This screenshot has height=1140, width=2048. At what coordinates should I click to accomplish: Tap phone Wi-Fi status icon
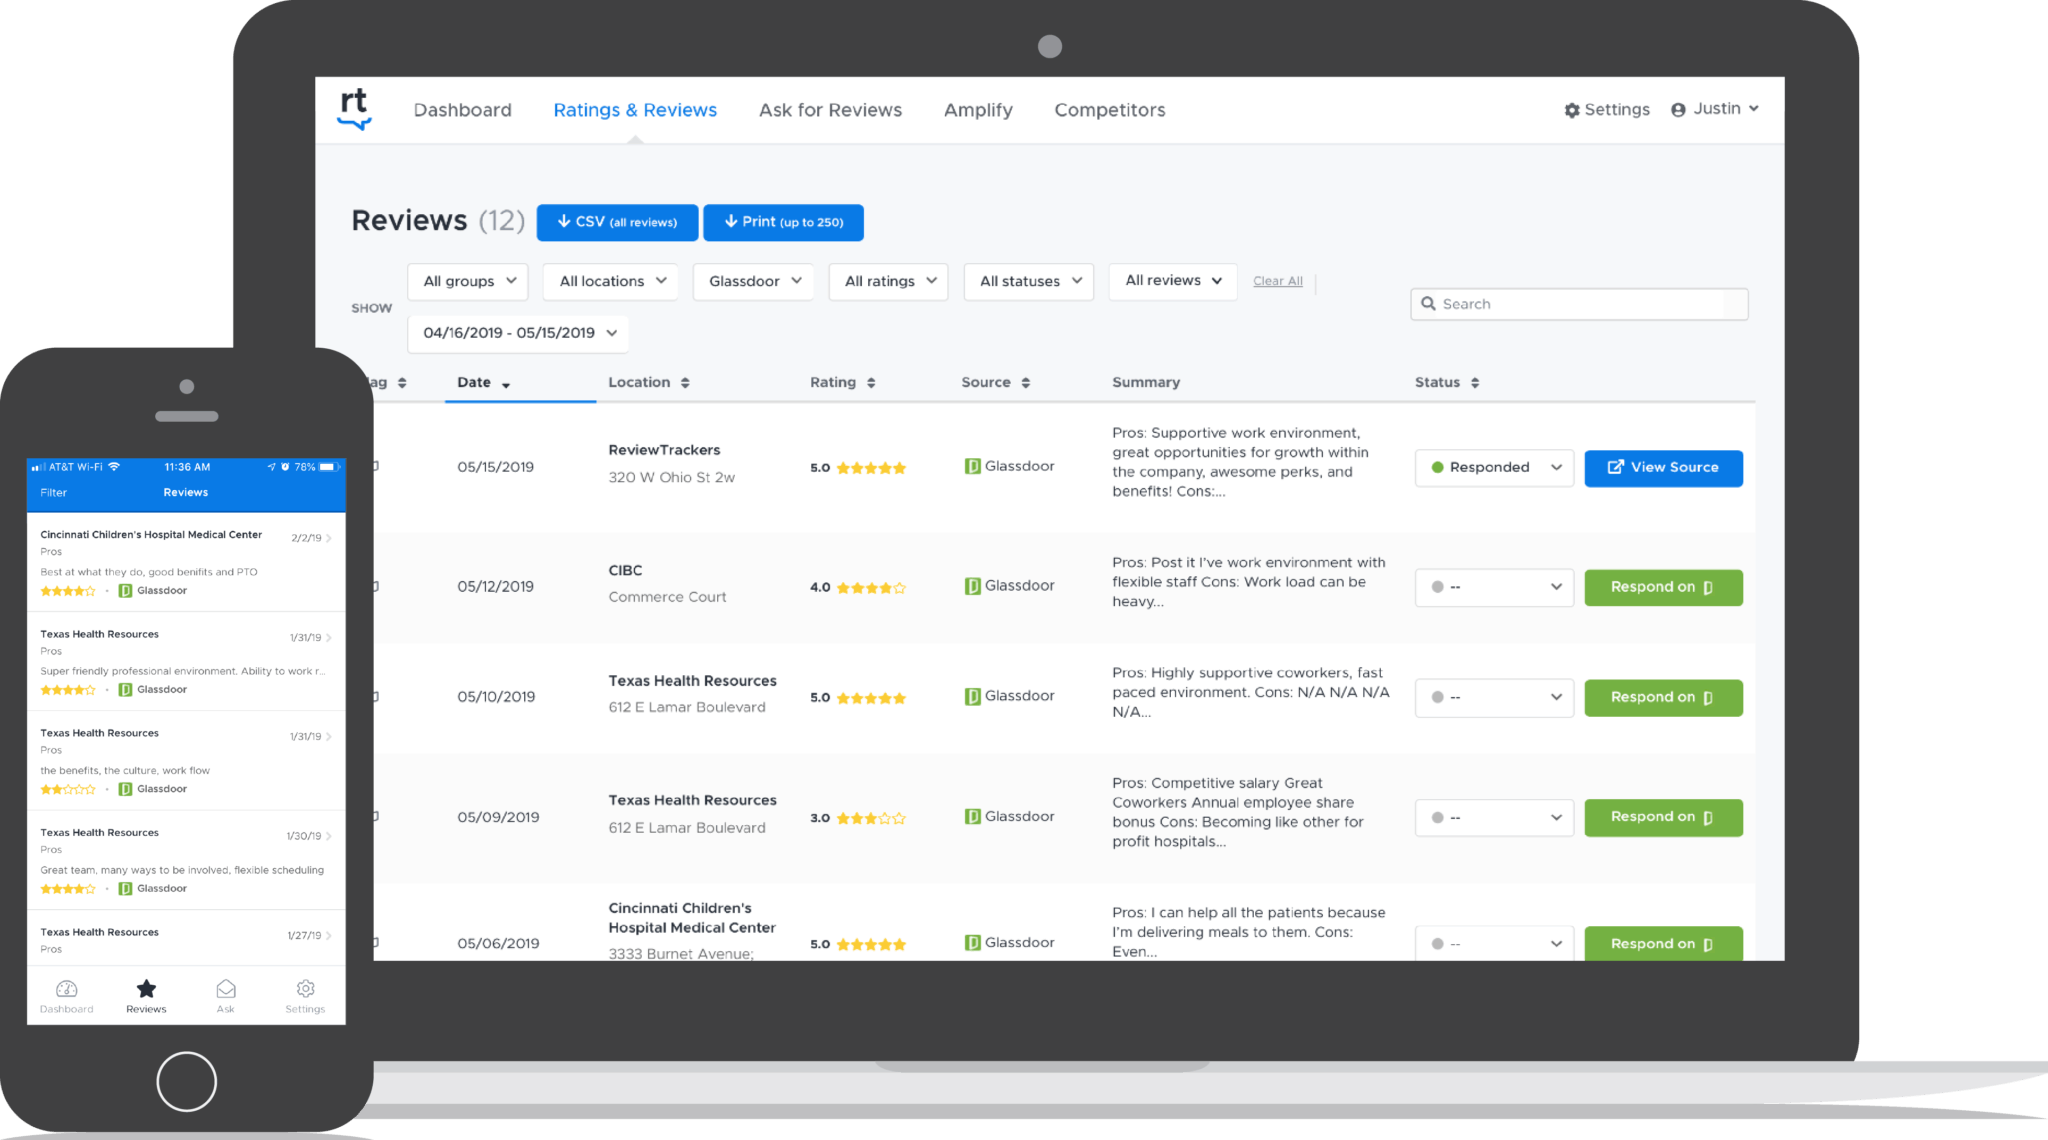pyautogui.click(x=114, y=467)
